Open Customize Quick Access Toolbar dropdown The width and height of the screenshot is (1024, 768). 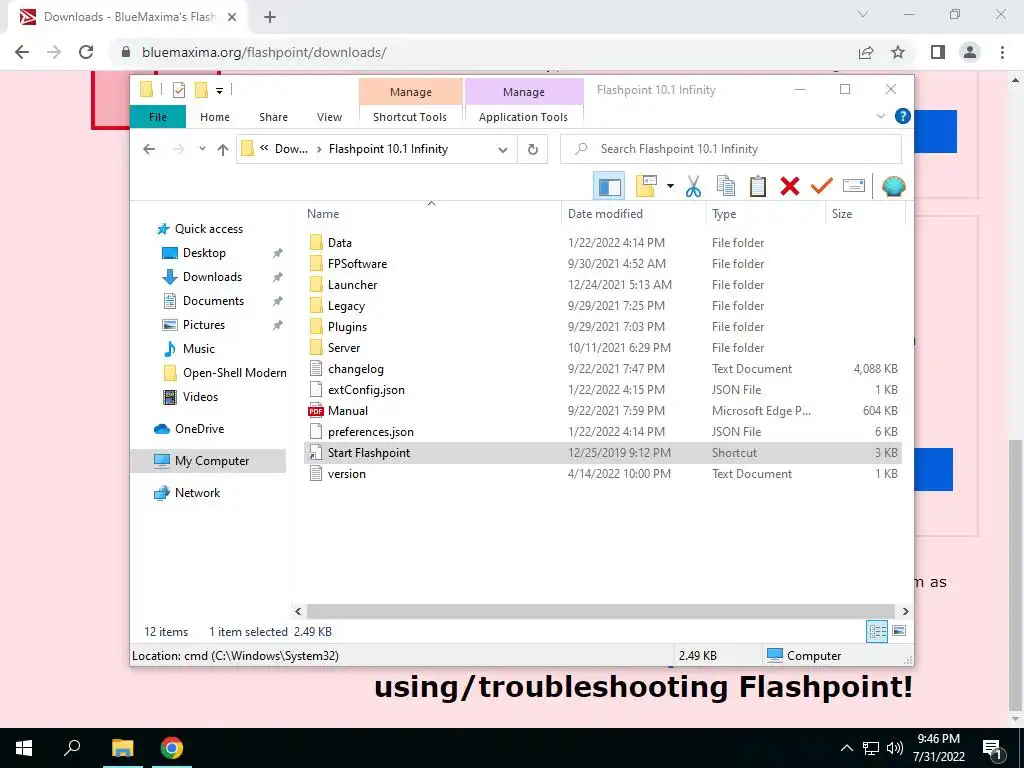coord(219,91)
